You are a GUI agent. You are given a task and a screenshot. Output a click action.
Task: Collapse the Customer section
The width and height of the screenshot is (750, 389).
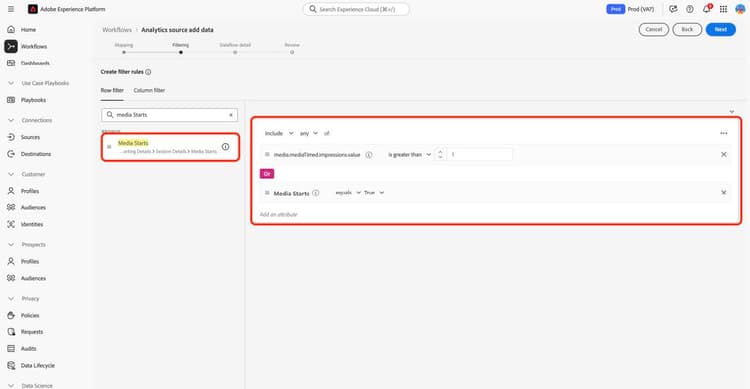pyautogui.click(x=11, y=174)
